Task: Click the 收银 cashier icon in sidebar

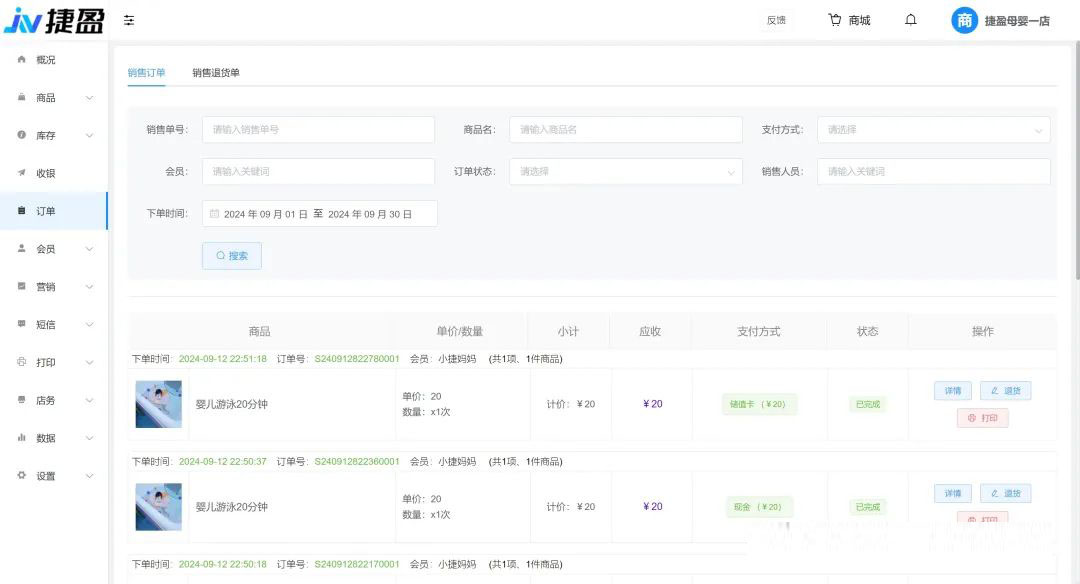Action: [x=22, y=173]
